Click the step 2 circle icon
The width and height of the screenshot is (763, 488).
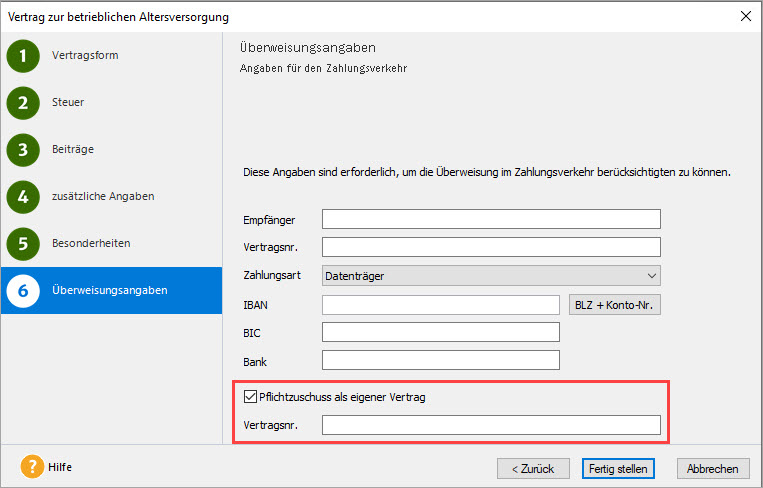(23, 103)
